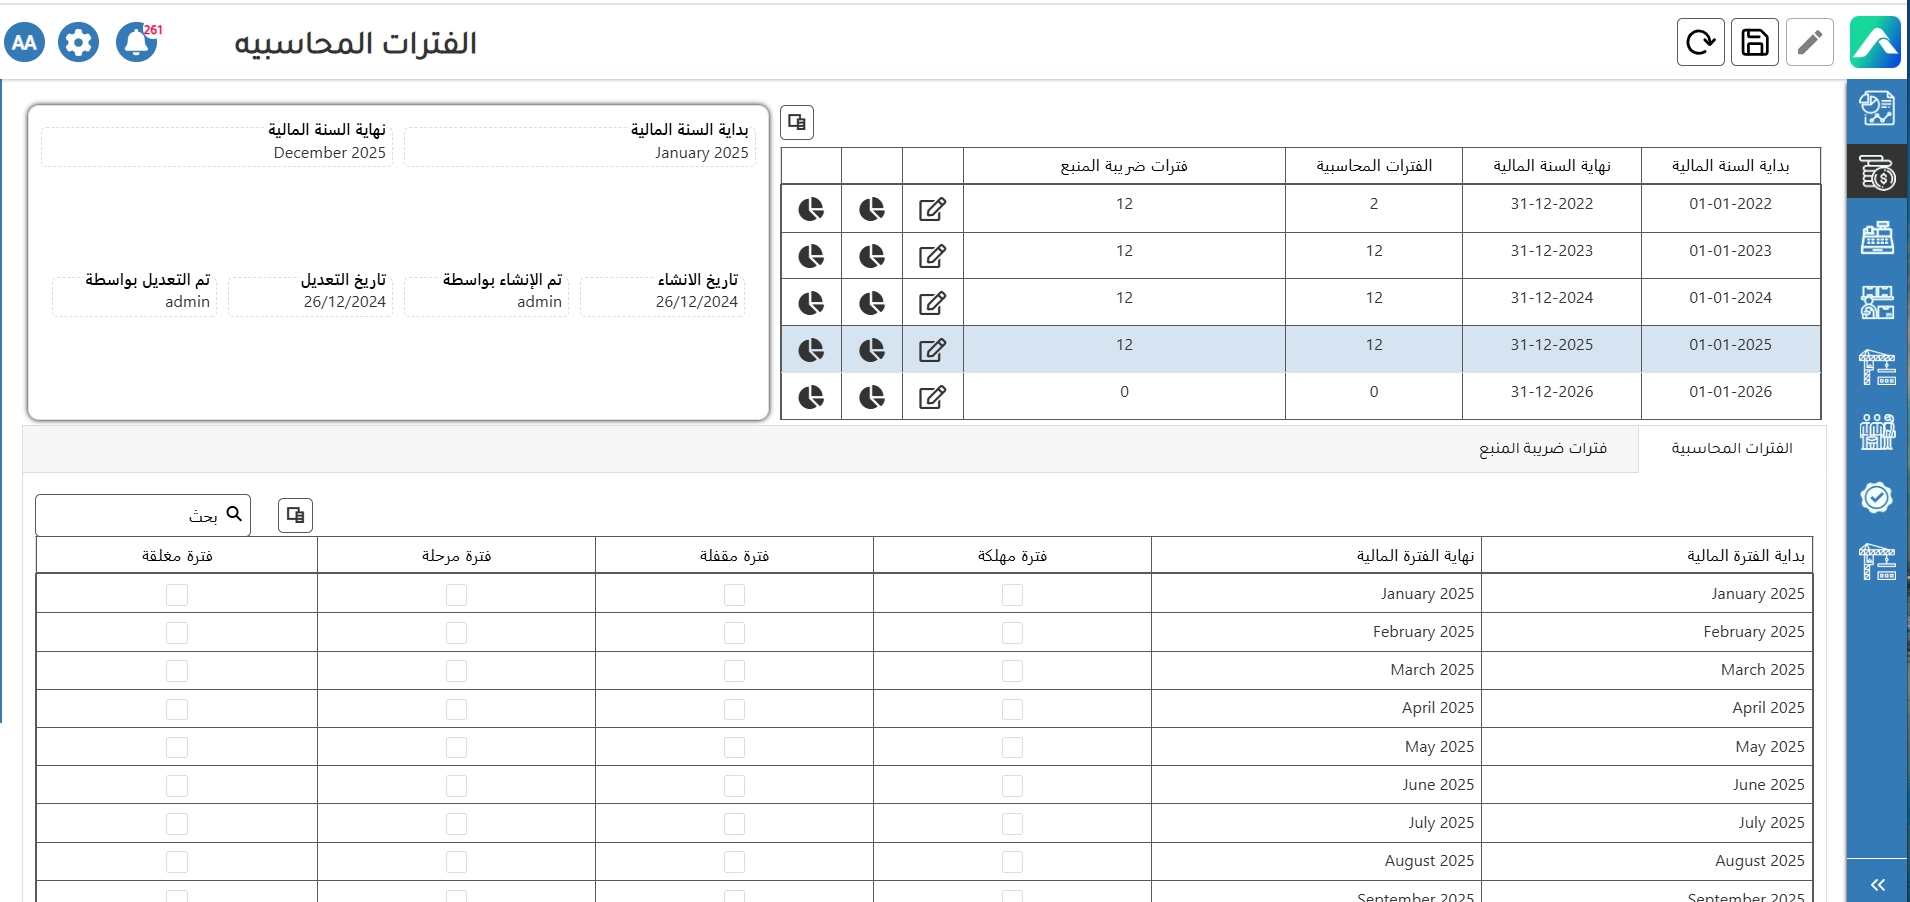
Task: Check the فترة مغلقة box for January 2025
Action: [x=177, y=595]
